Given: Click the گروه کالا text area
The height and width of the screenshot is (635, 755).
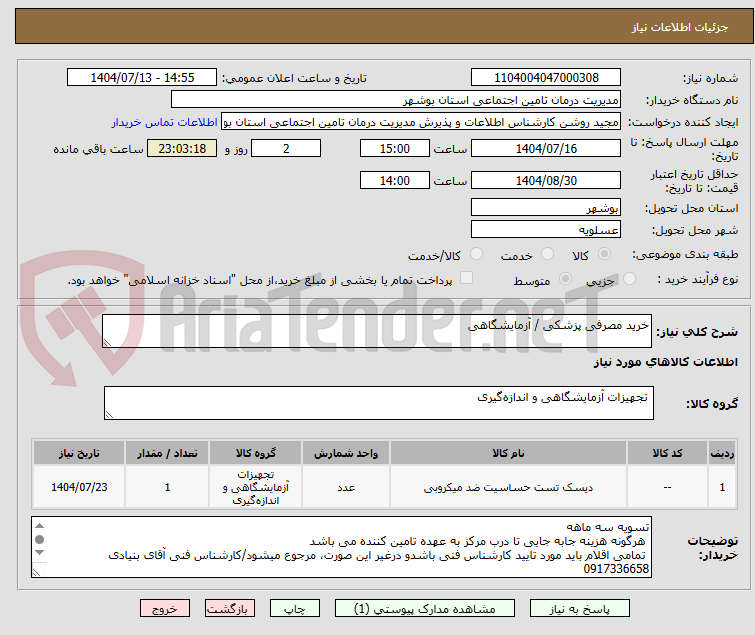Looking at the screenshot, I should 378,403.
